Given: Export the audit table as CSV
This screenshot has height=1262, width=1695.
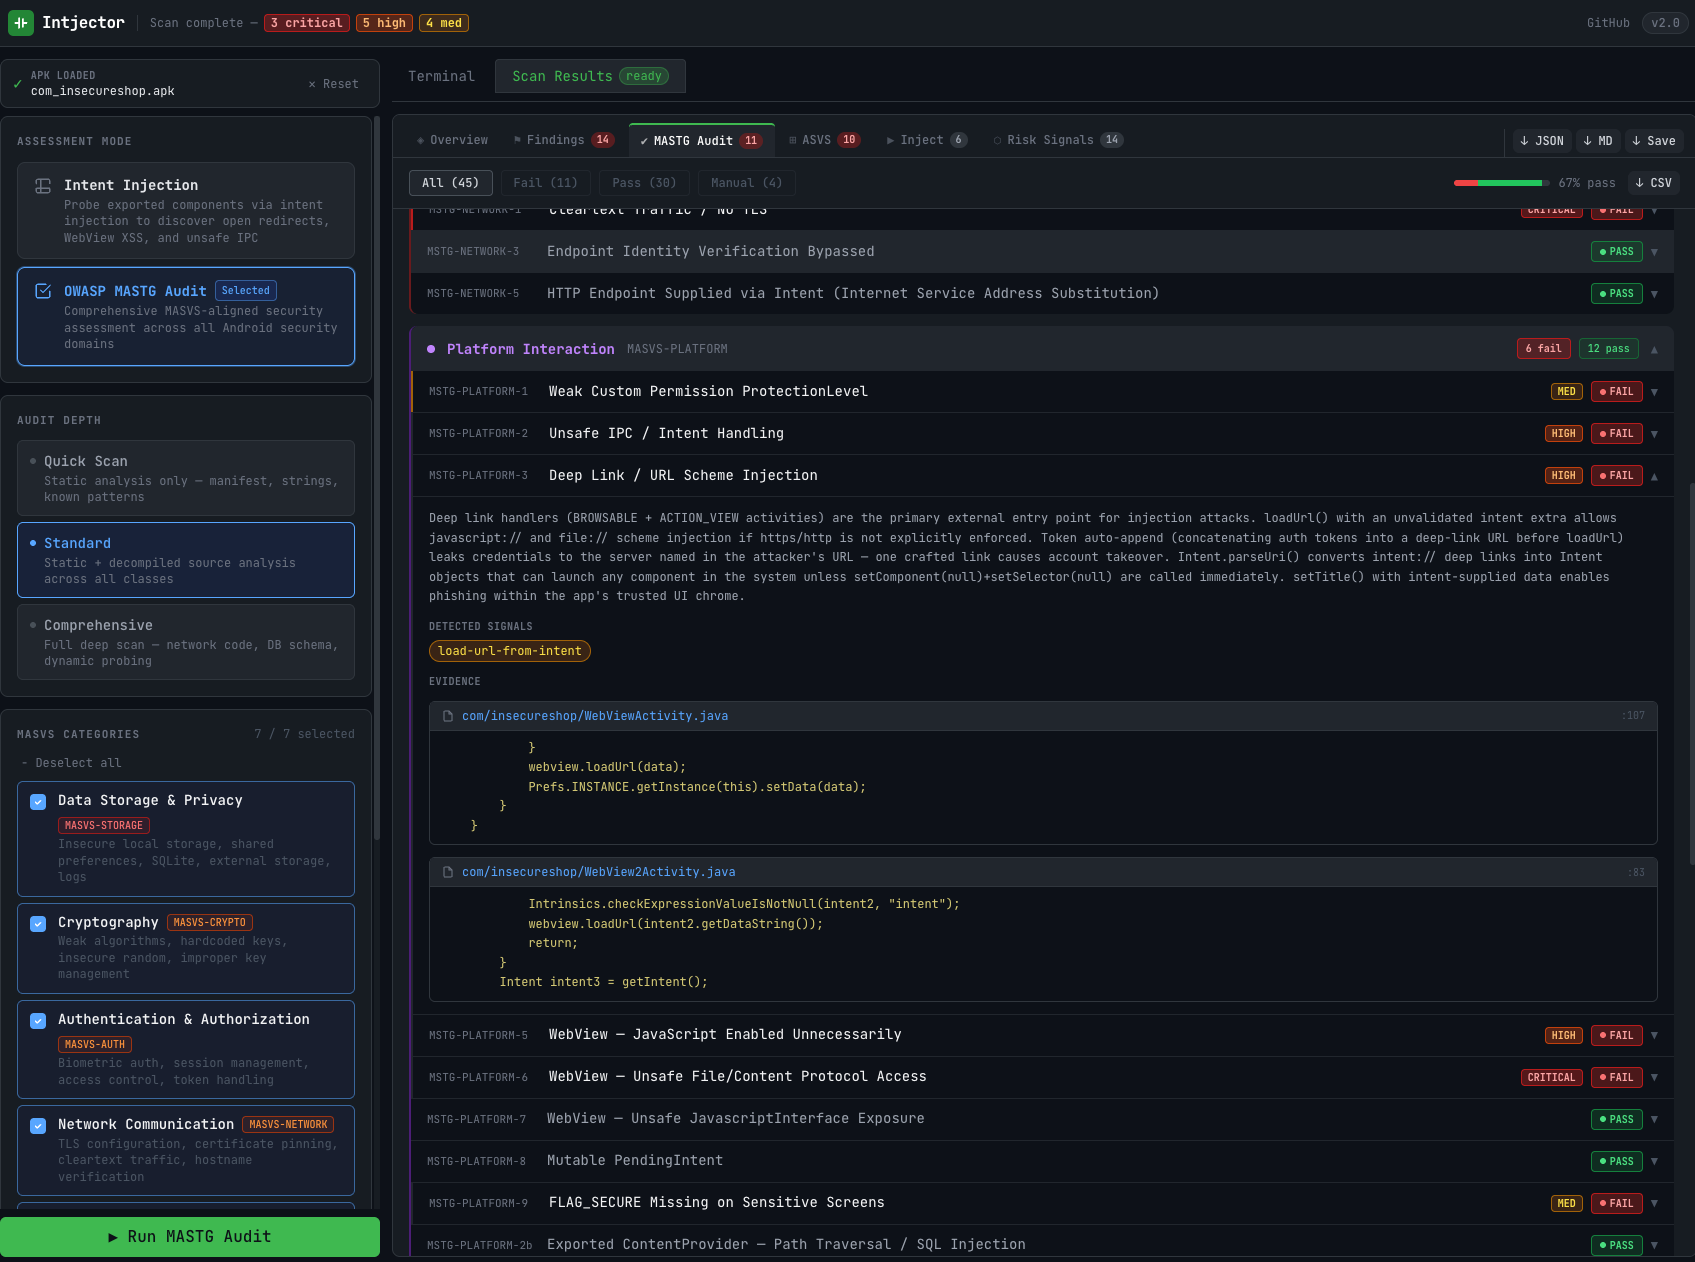Looking at the screenshot, I should pyautogui.click(x=1652, y=183).
